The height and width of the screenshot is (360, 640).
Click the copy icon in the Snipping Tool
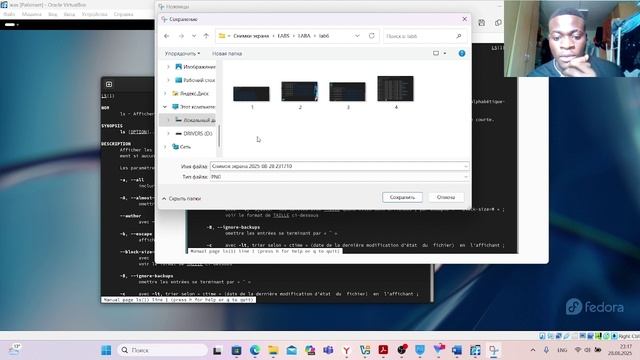(x=498, y=23)
